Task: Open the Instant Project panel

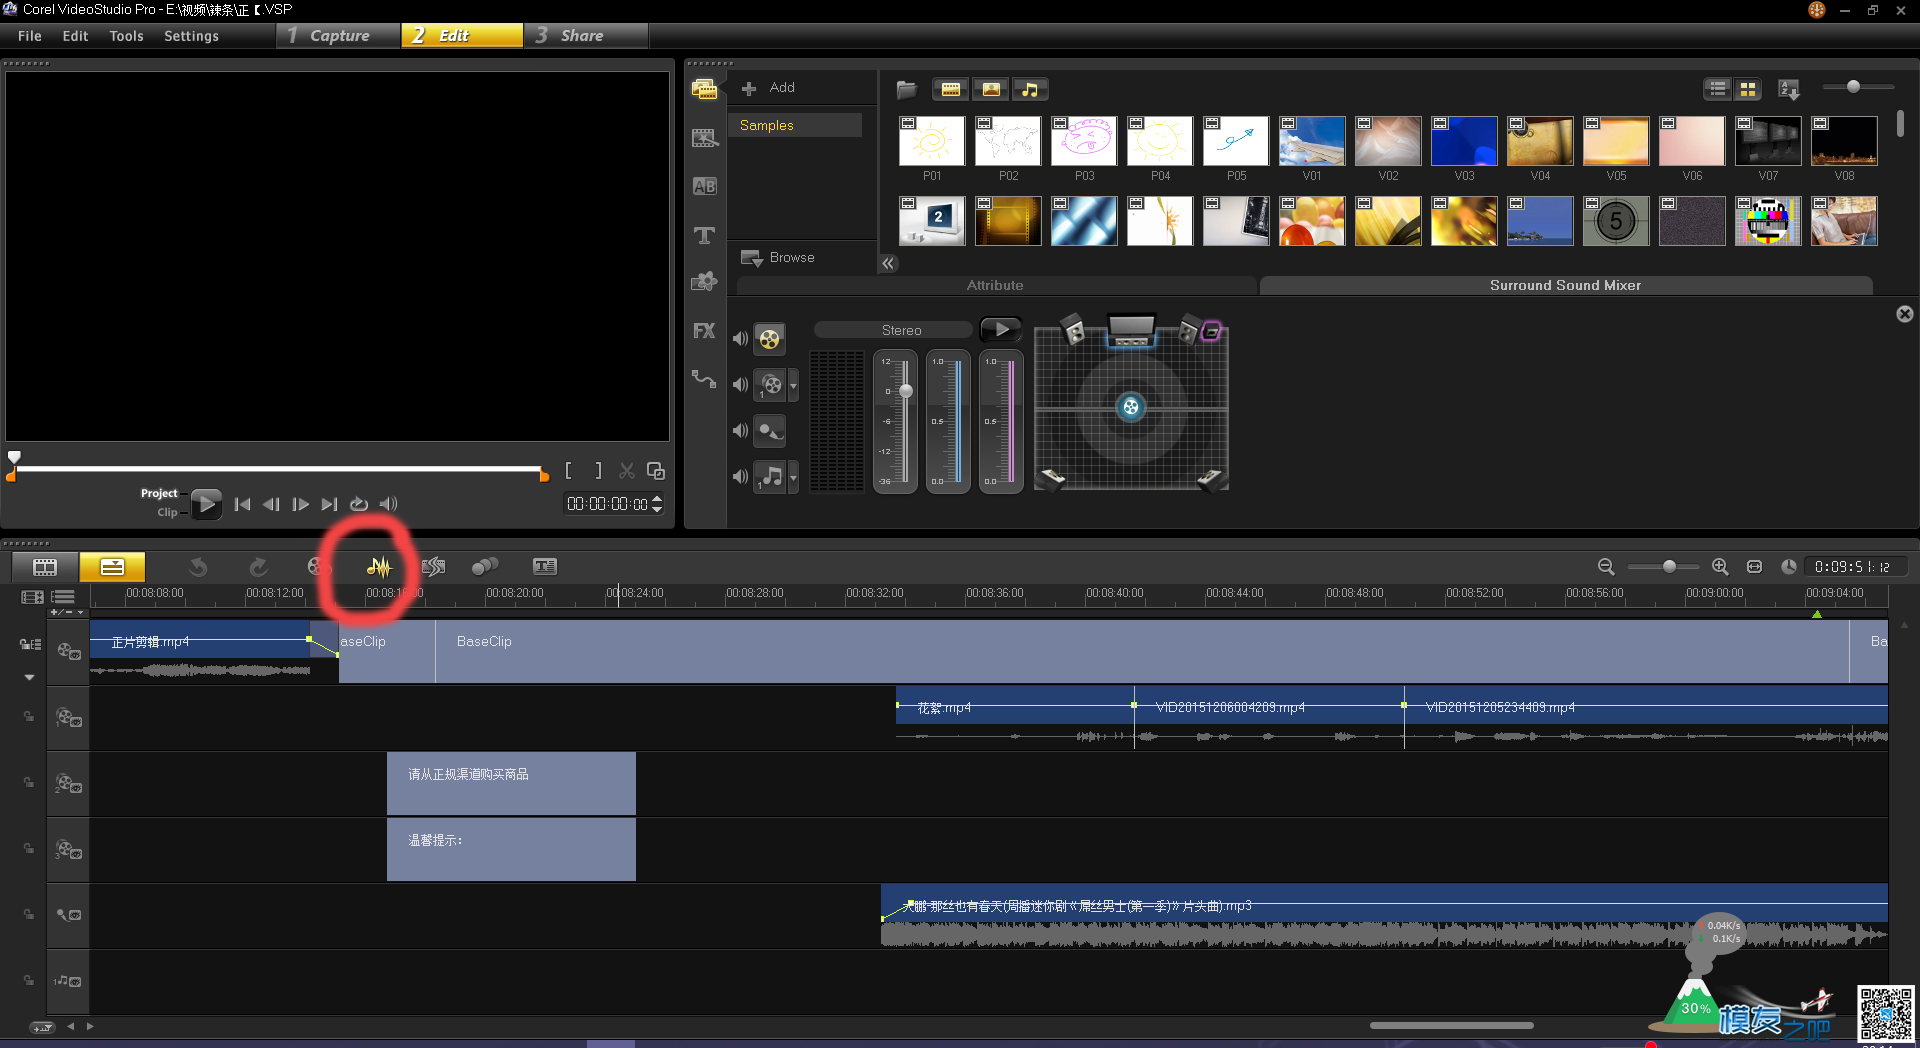Action: click(704, 138)
